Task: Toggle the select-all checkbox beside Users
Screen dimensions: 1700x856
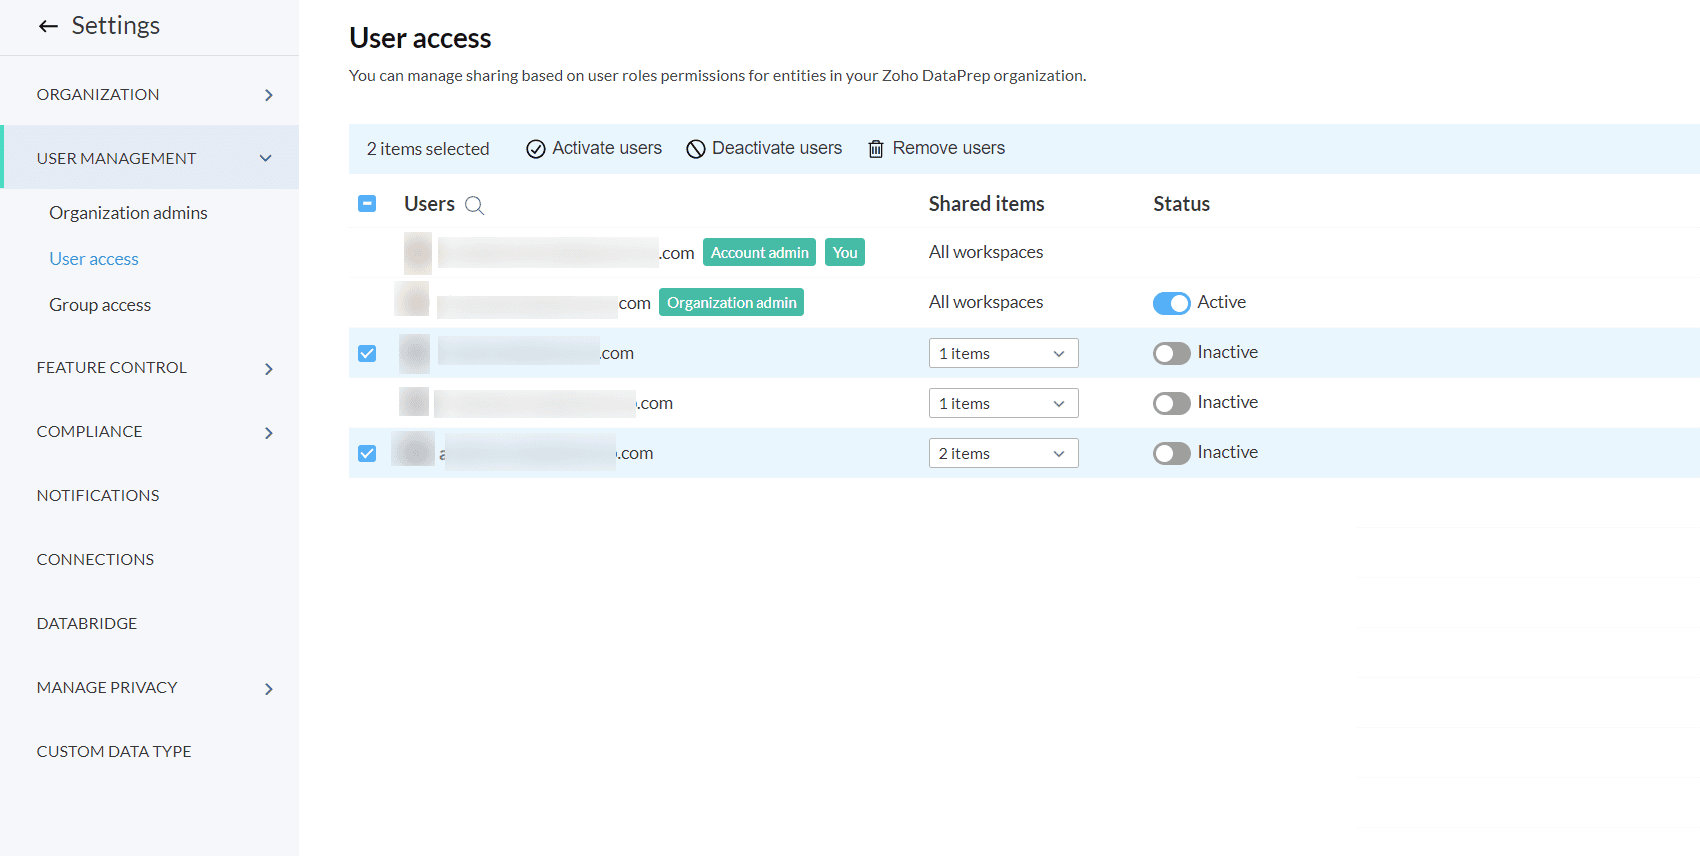Action: 367,203
